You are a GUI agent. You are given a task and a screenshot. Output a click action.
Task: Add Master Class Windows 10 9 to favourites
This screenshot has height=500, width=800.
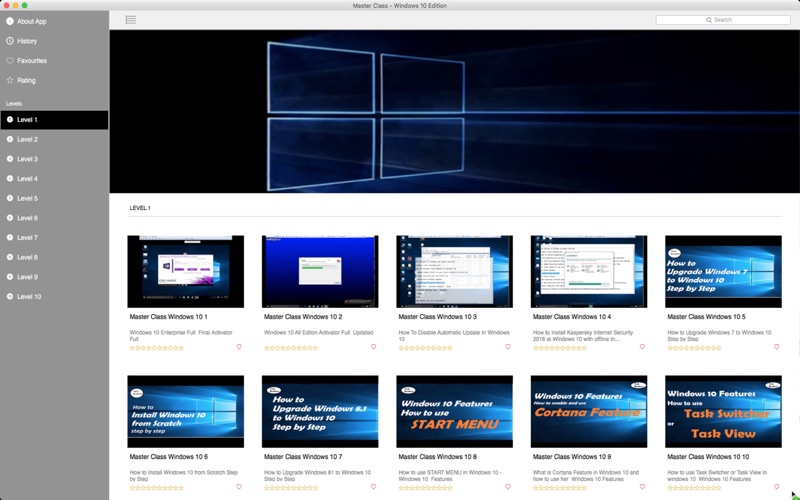coord(642,487)
